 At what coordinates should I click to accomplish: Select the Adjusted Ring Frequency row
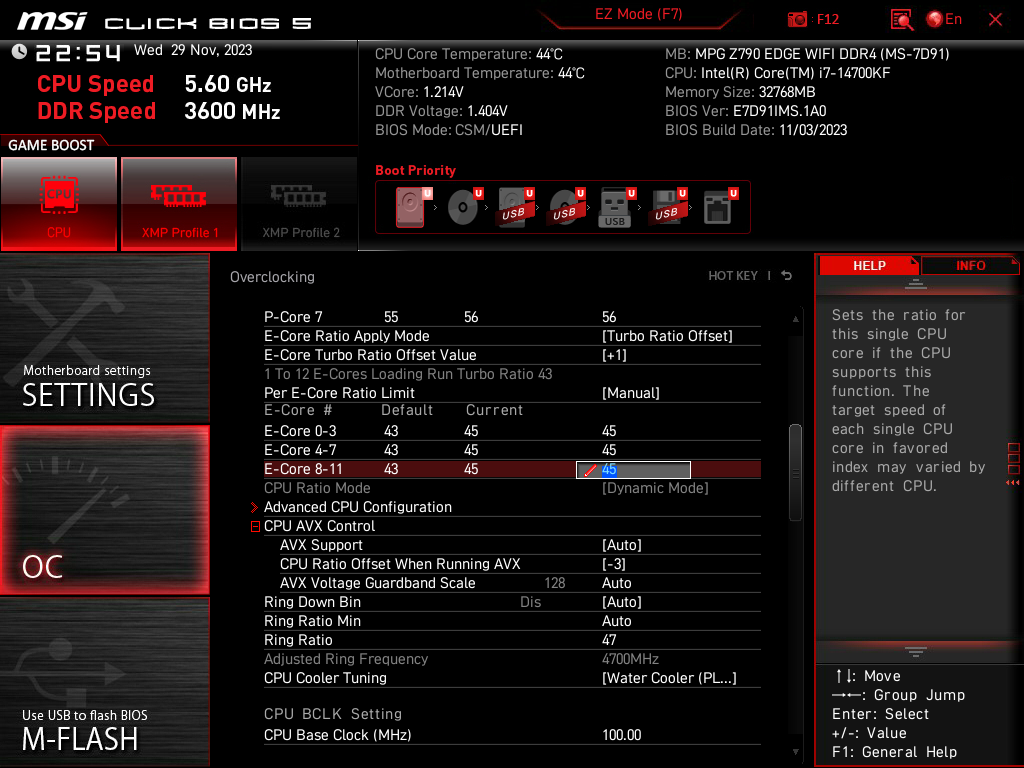click(x=512, y=659)
